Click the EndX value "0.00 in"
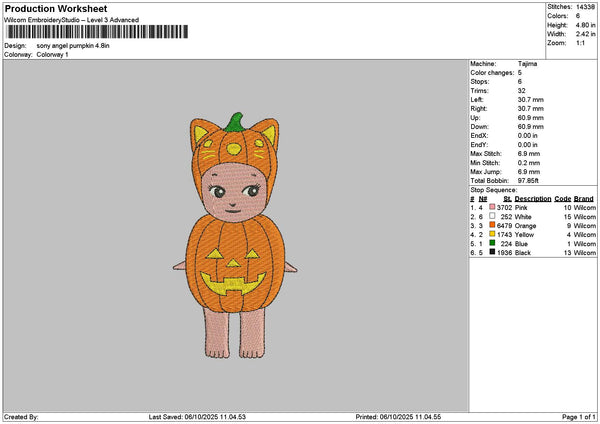The width and height of the screenshot is (600, 424). pos(528,135)
